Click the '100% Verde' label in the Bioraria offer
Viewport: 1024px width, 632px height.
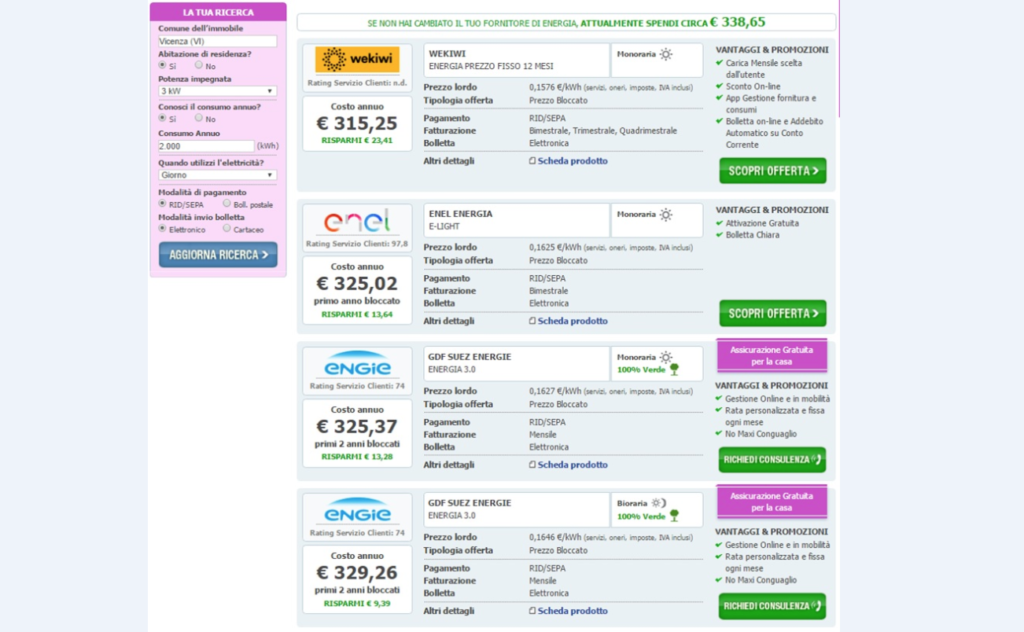point(641,516)
